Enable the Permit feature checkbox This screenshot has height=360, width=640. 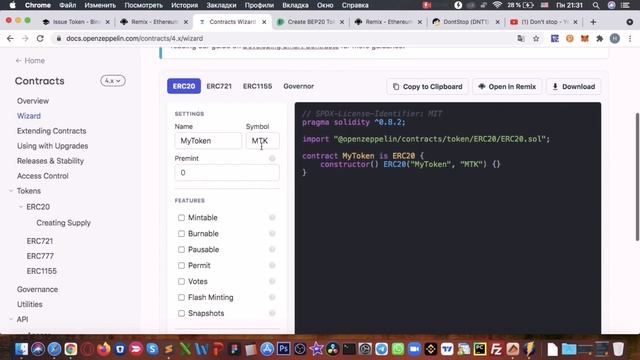(181, 265)
